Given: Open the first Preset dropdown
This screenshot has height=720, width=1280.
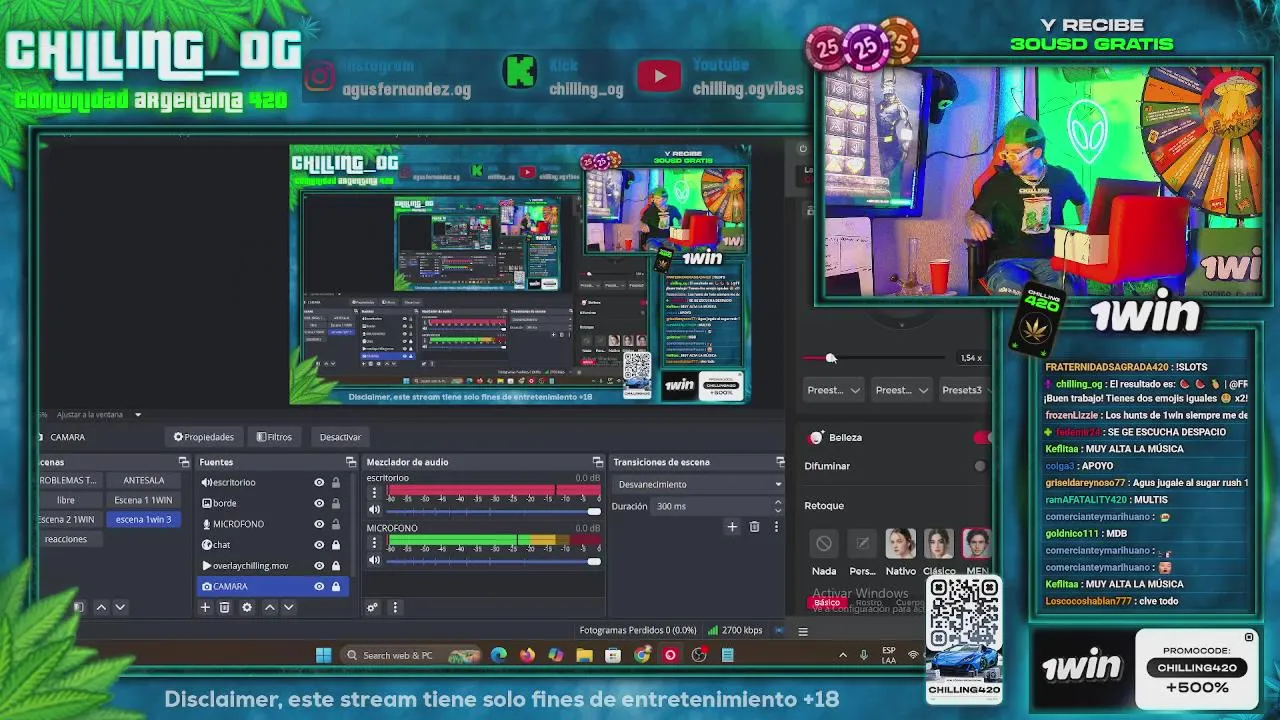Looking at the screenshot, I should [x=833, y=390].
